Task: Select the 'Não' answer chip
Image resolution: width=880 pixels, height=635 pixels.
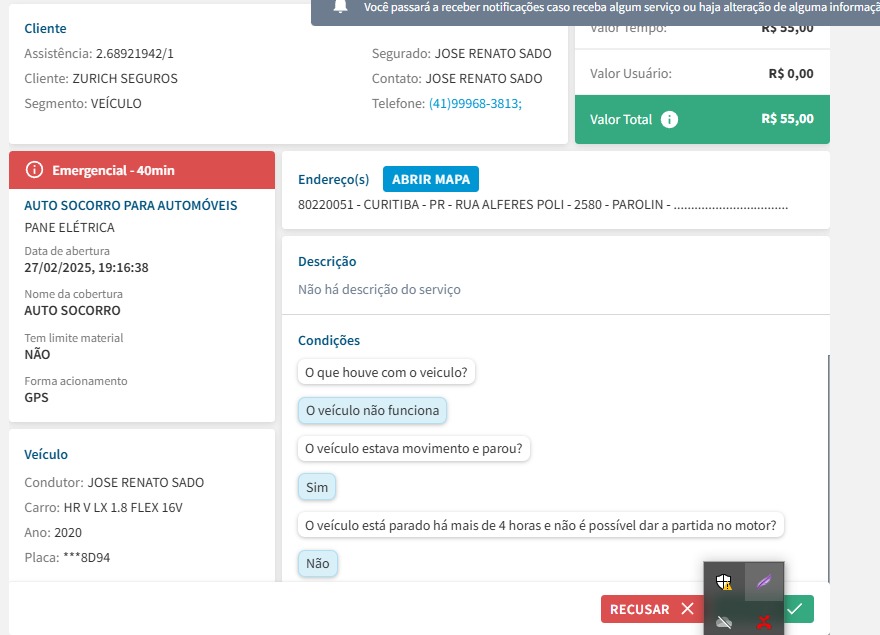Action: click(x=318, y=563)
